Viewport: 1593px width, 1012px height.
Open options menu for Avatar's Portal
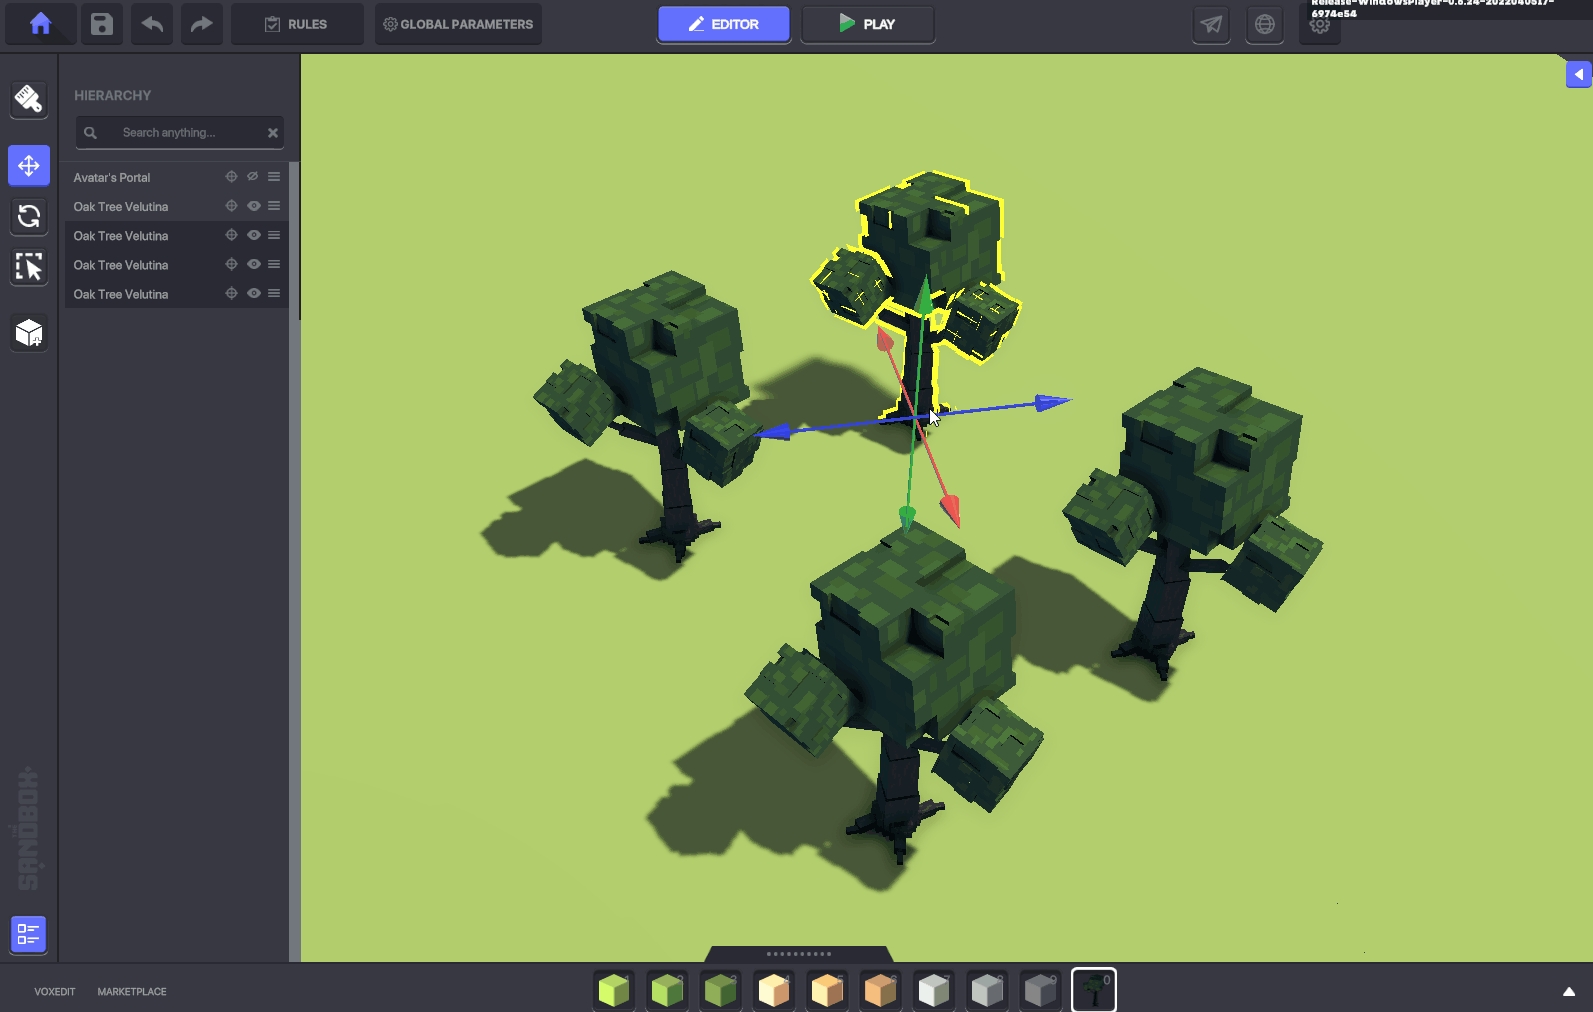[274, 177]
